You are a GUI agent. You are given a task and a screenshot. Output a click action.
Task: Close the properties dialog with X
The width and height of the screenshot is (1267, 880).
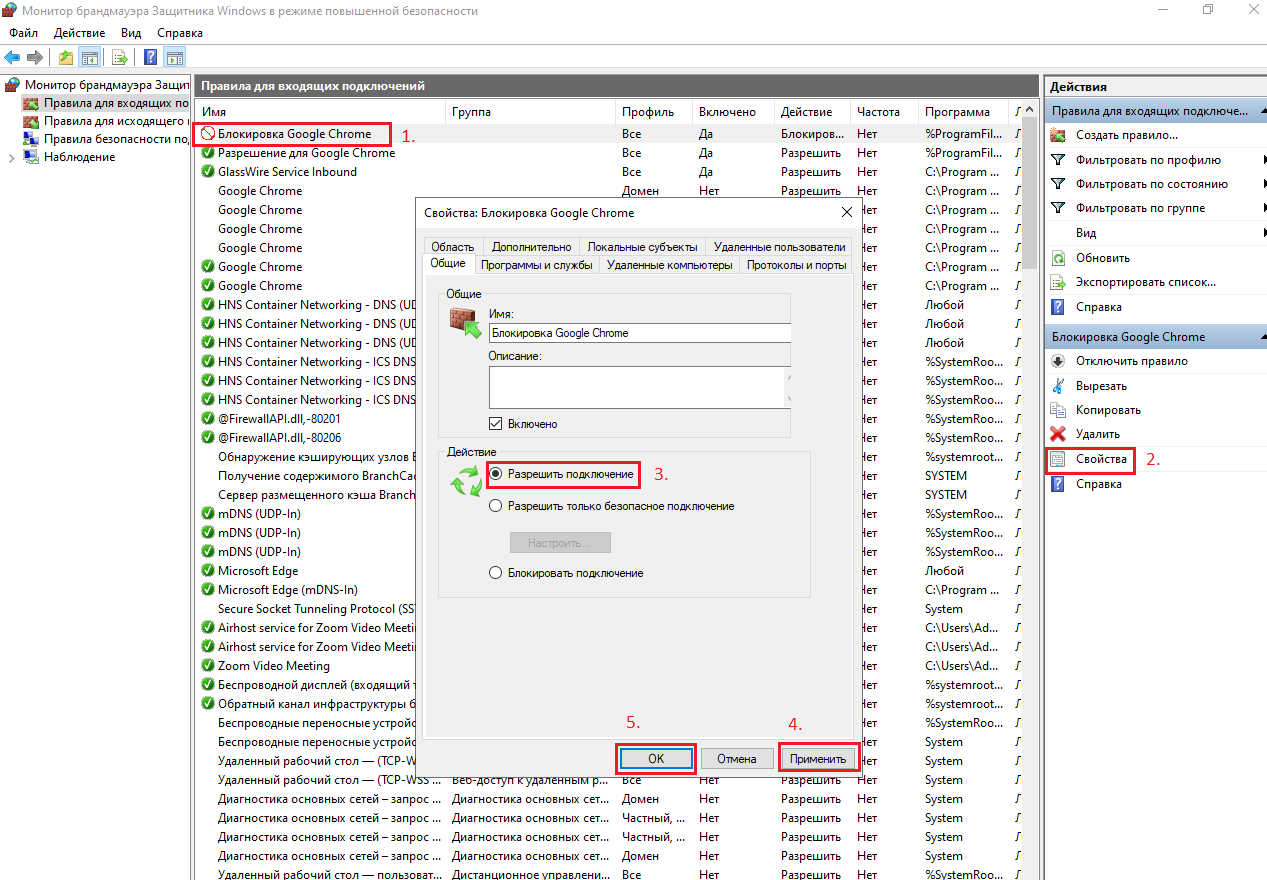[x=847, y=212]
